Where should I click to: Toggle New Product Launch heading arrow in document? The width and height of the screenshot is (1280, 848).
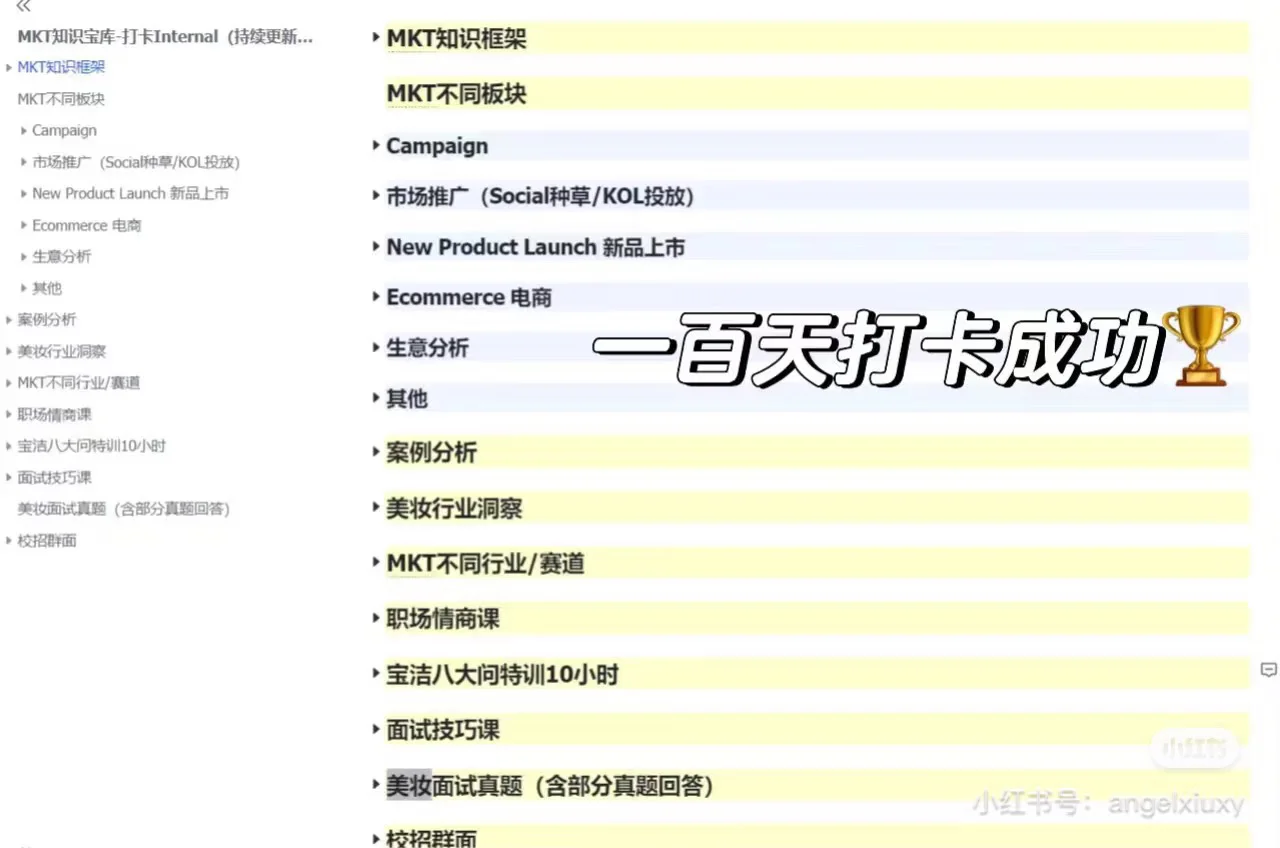coord(376,246)
